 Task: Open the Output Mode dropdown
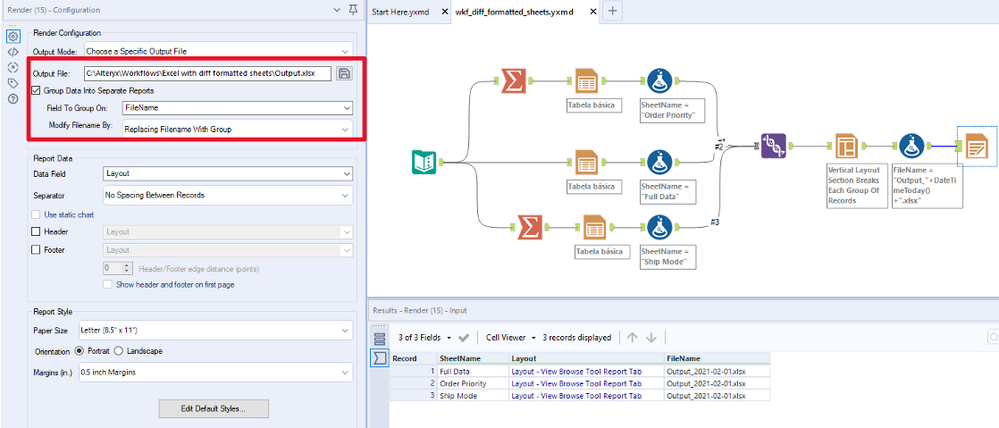point(219,50)
